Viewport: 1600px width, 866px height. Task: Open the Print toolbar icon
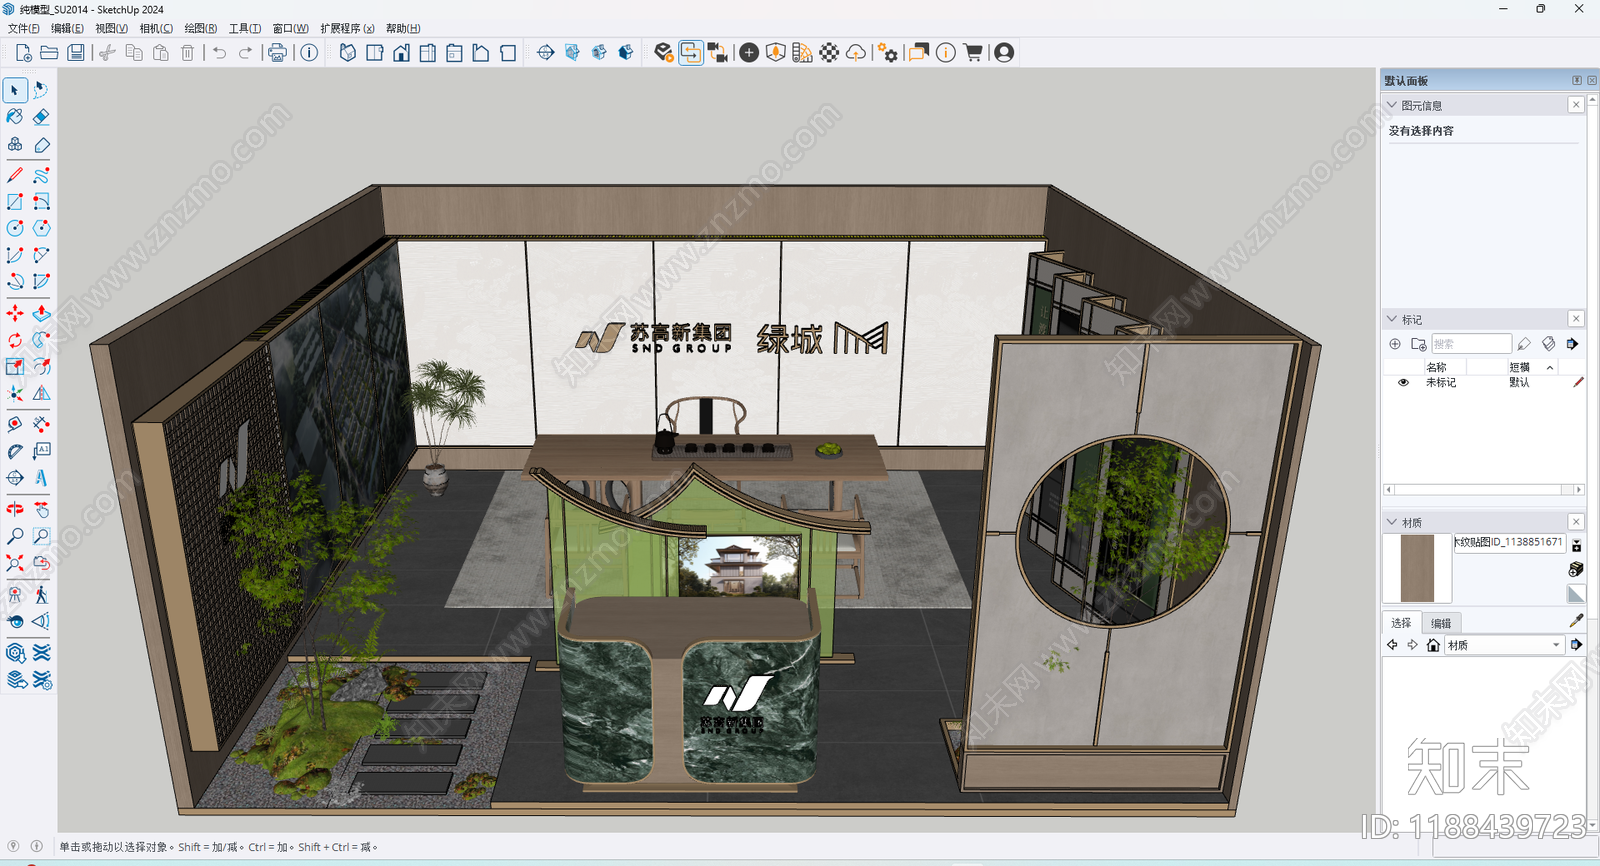pos(277,53)
